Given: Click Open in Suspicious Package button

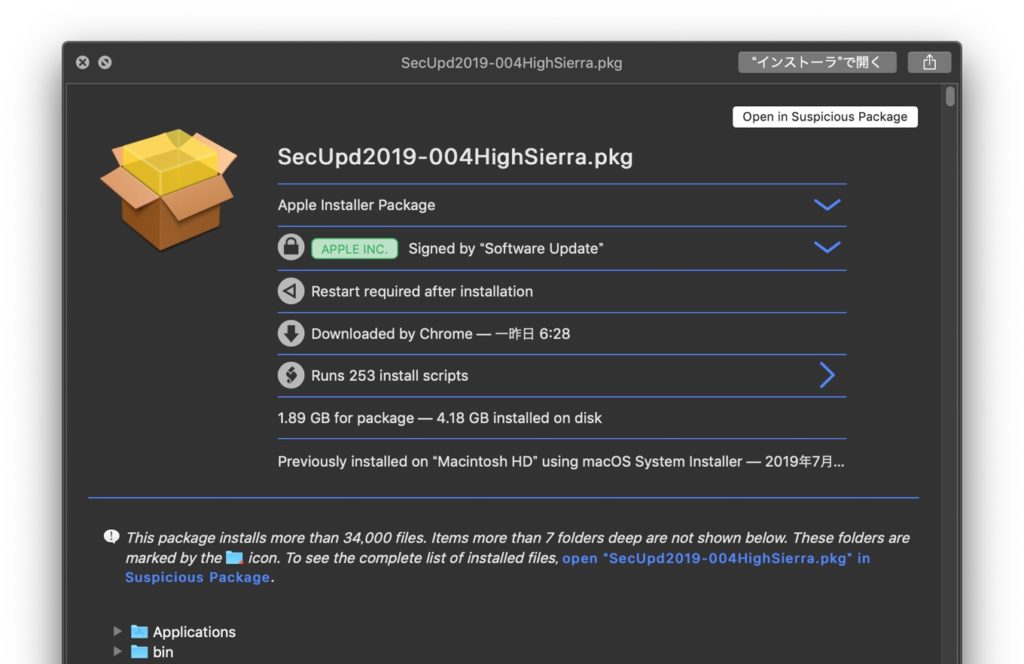Looking at the screenshot, I should click(x=824, y=116).
